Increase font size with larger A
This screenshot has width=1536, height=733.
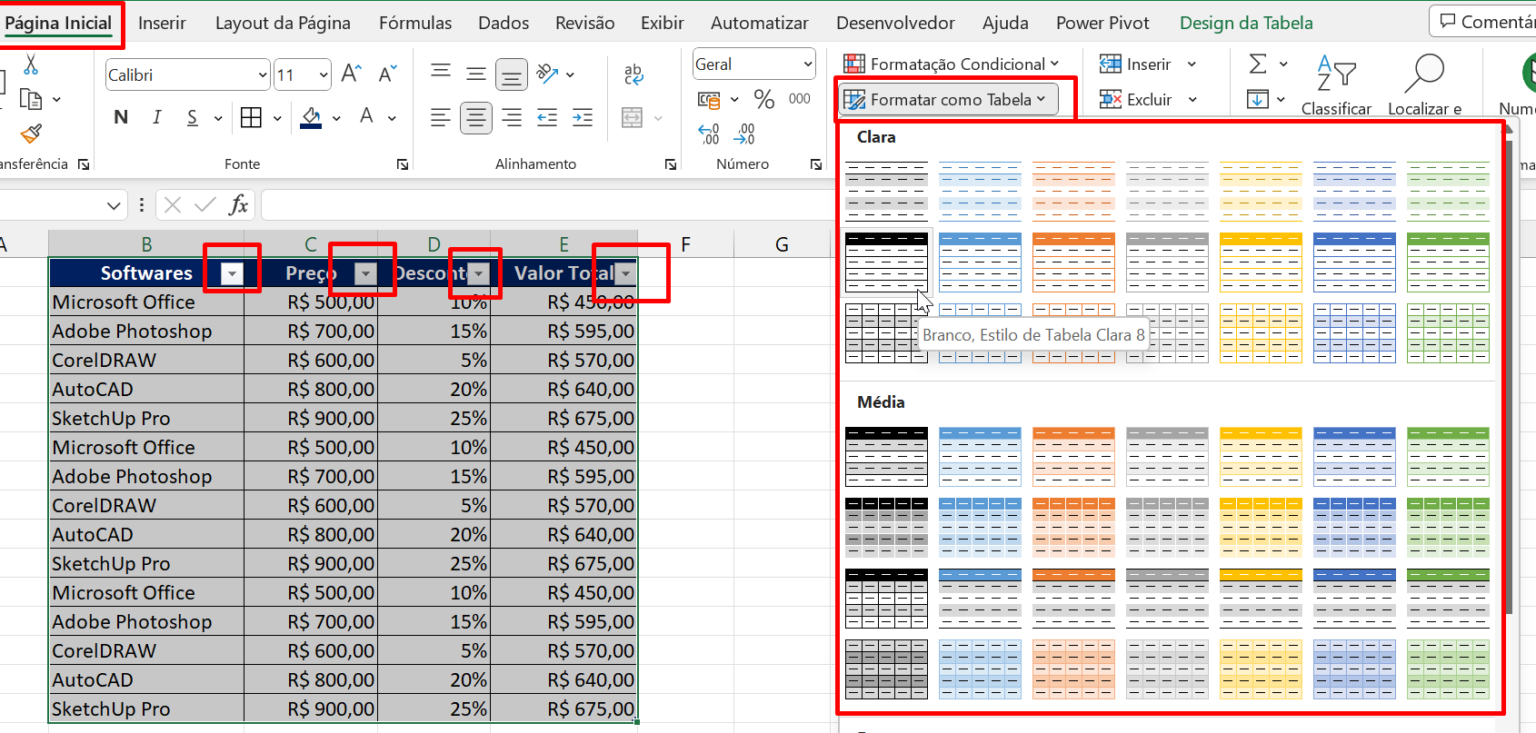click(x=351, y=73)
